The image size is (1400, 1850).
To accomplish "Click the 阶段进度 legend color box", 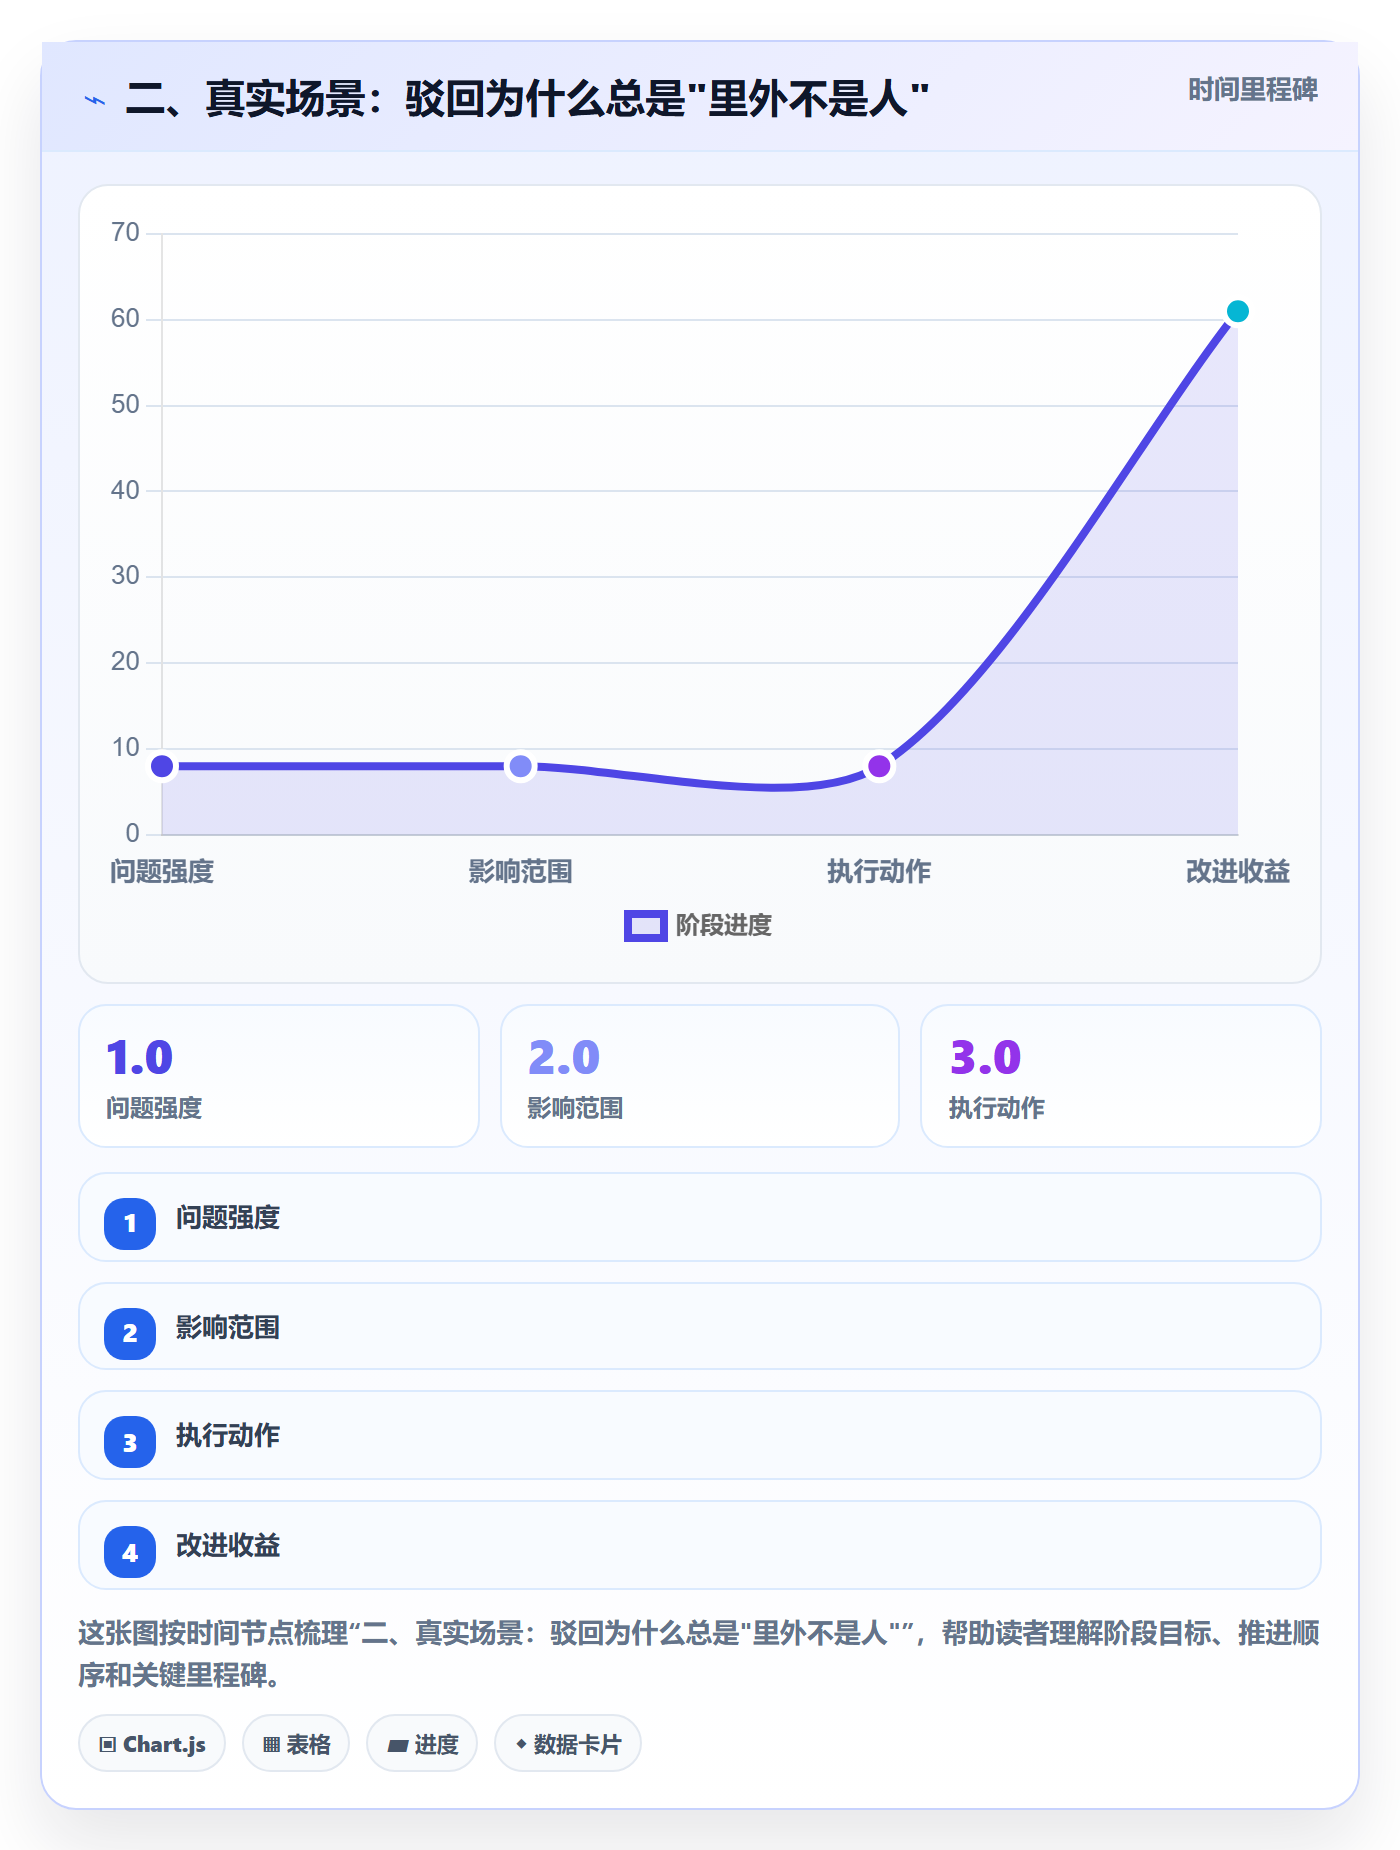I will pyautogui.click(x=645, y=926).
